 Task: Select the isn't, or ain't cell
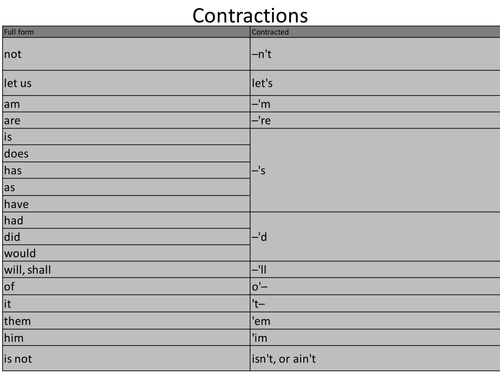(375, 359)
